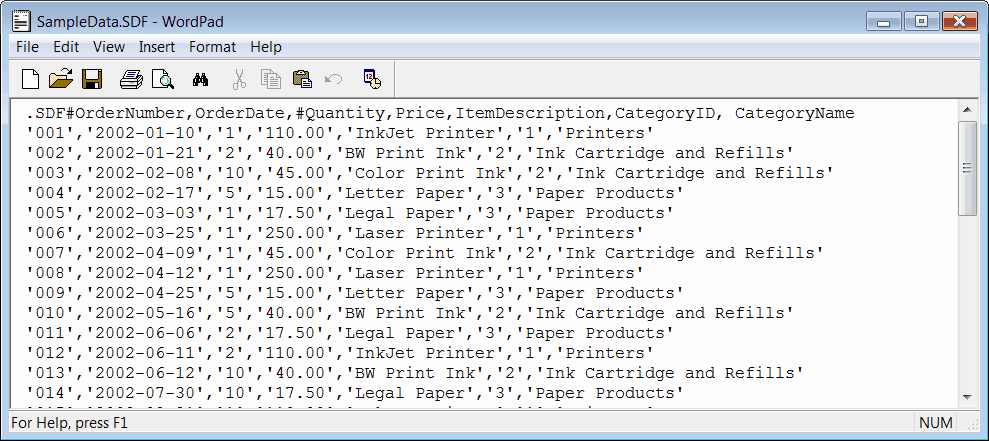Click the vertical scrollbar down arrow

[967, 397]
